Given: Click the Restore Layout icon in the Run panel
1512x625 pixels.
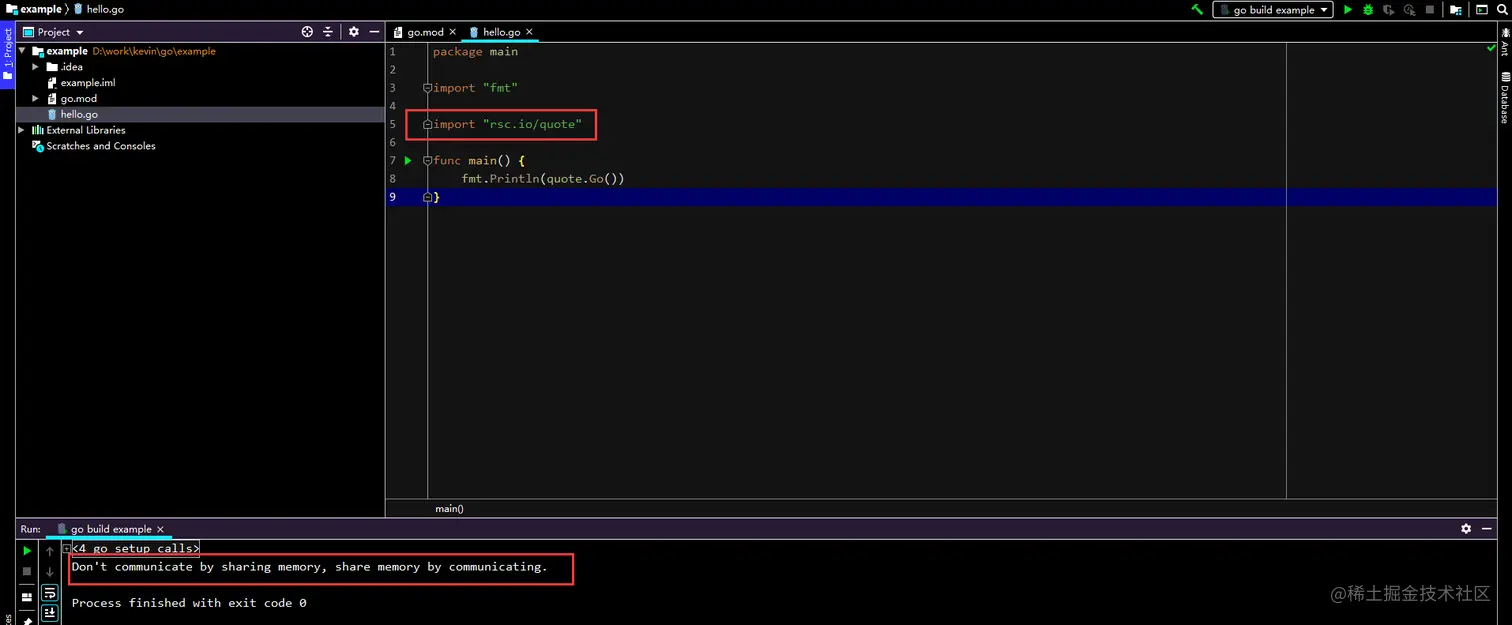Looking at the screenshot, I should point(27,596).
